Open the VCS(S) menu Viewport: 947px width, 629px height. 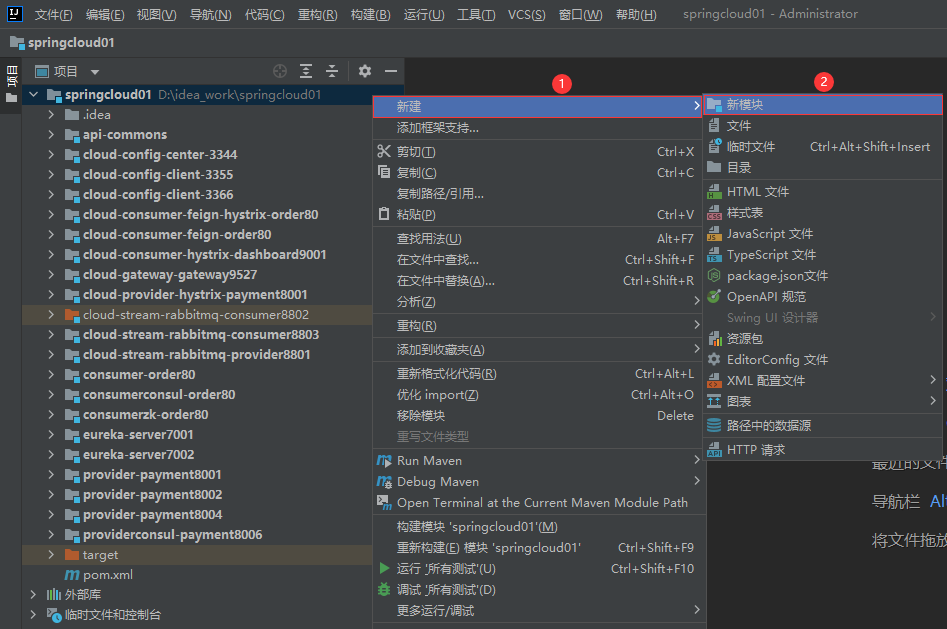tap(526, 15)
